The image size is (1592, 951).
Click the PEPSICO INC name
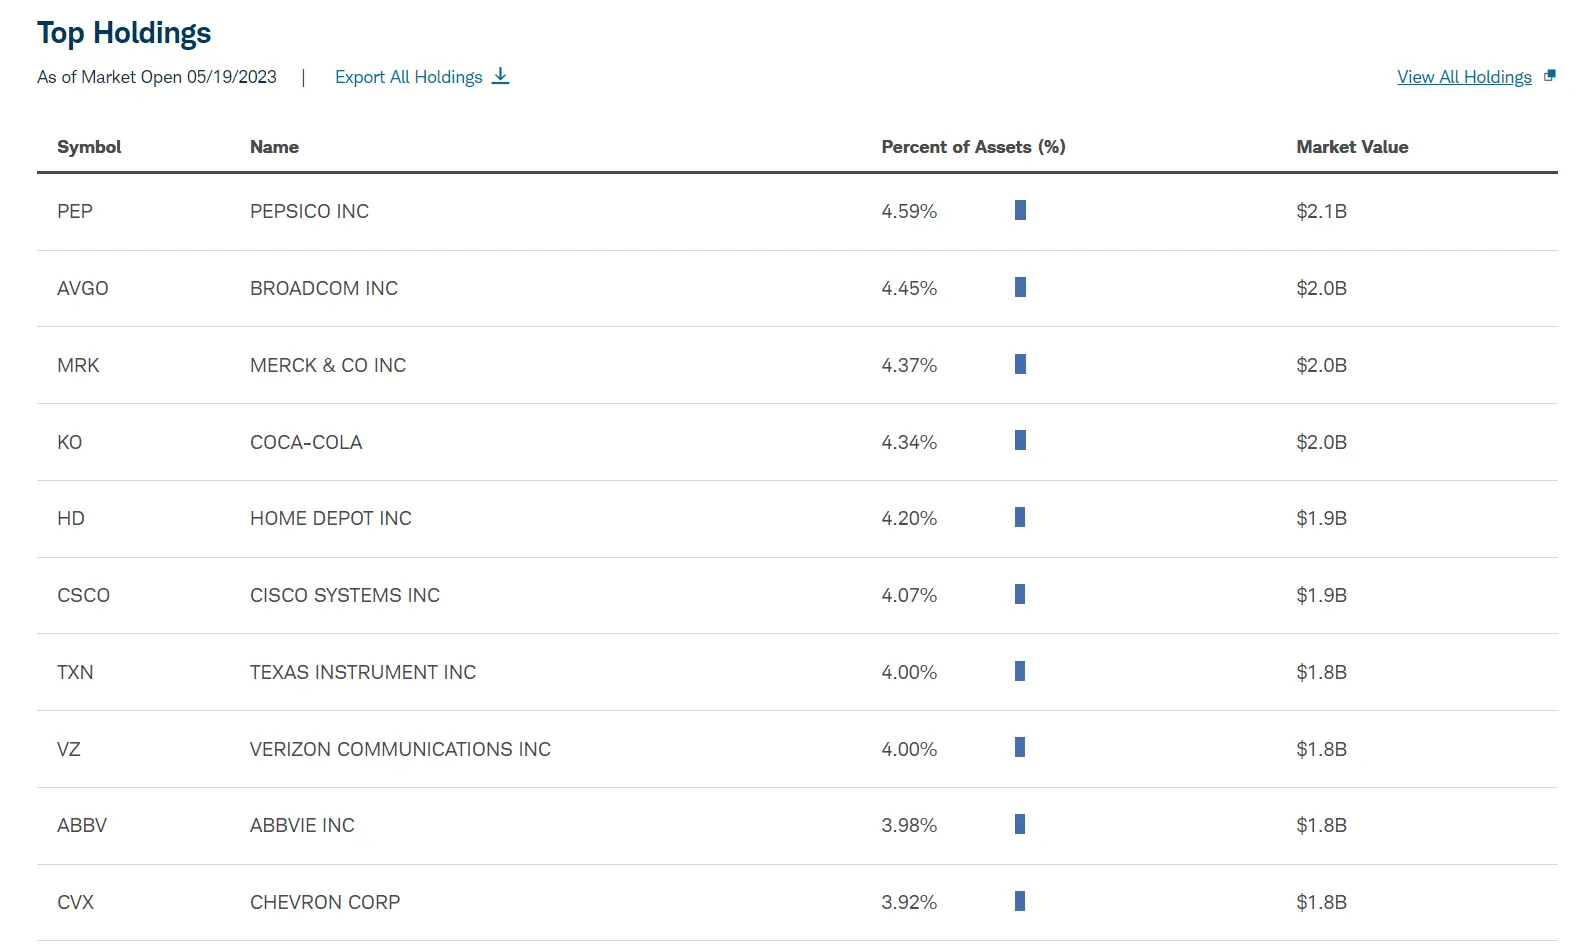[310, 211]
